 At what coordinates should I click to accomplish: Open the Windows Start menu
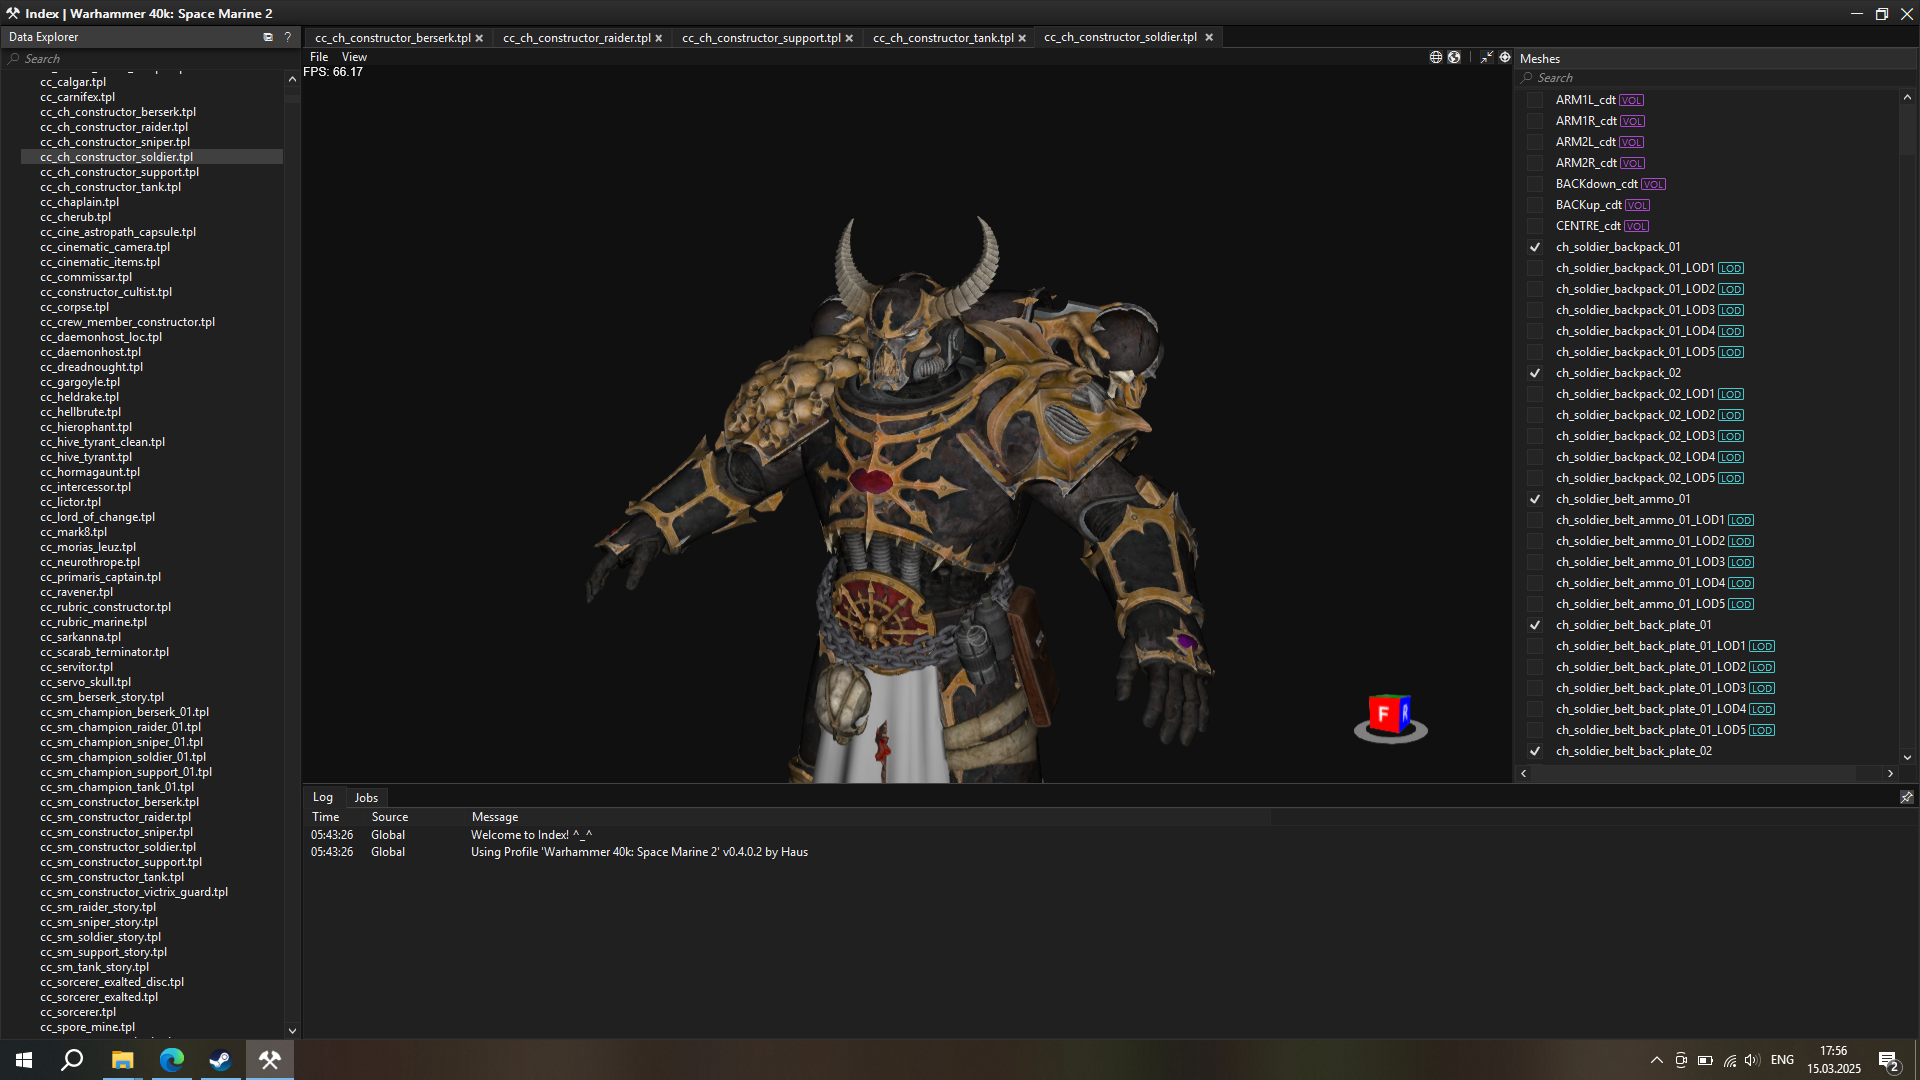(24, 1060)
